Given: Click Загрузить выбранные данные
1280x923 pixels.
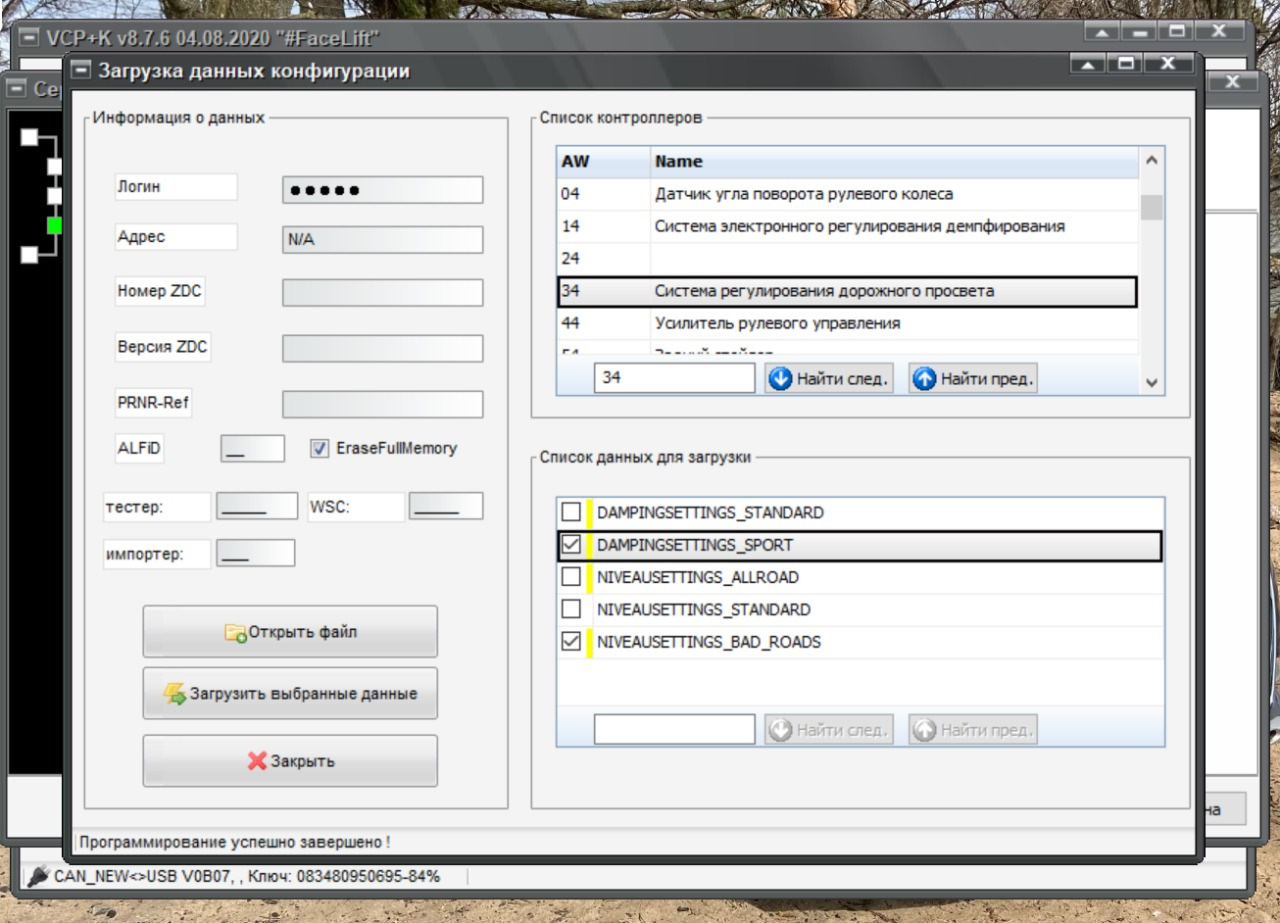Looking at the screenshot, I should pyautogui.click(x=290, y=693).
